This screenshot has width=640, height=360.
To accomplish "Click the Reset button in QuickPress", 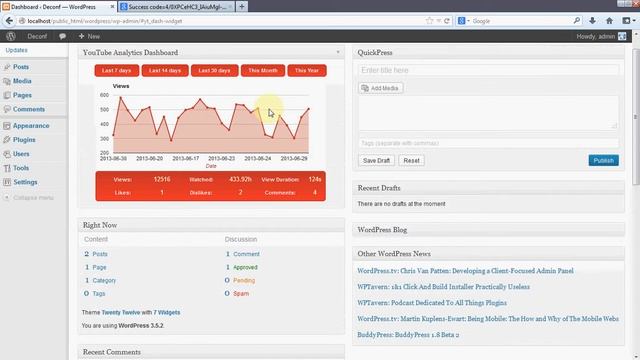I will pos(411,160).
